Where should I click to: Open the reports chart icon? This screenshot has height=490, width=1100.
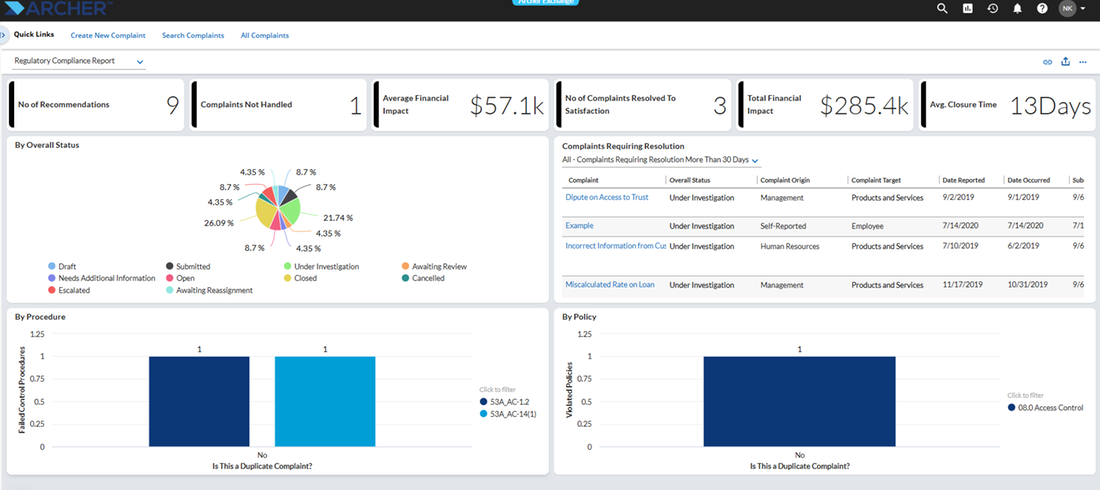pyautogui.click(x=967, y=8)
